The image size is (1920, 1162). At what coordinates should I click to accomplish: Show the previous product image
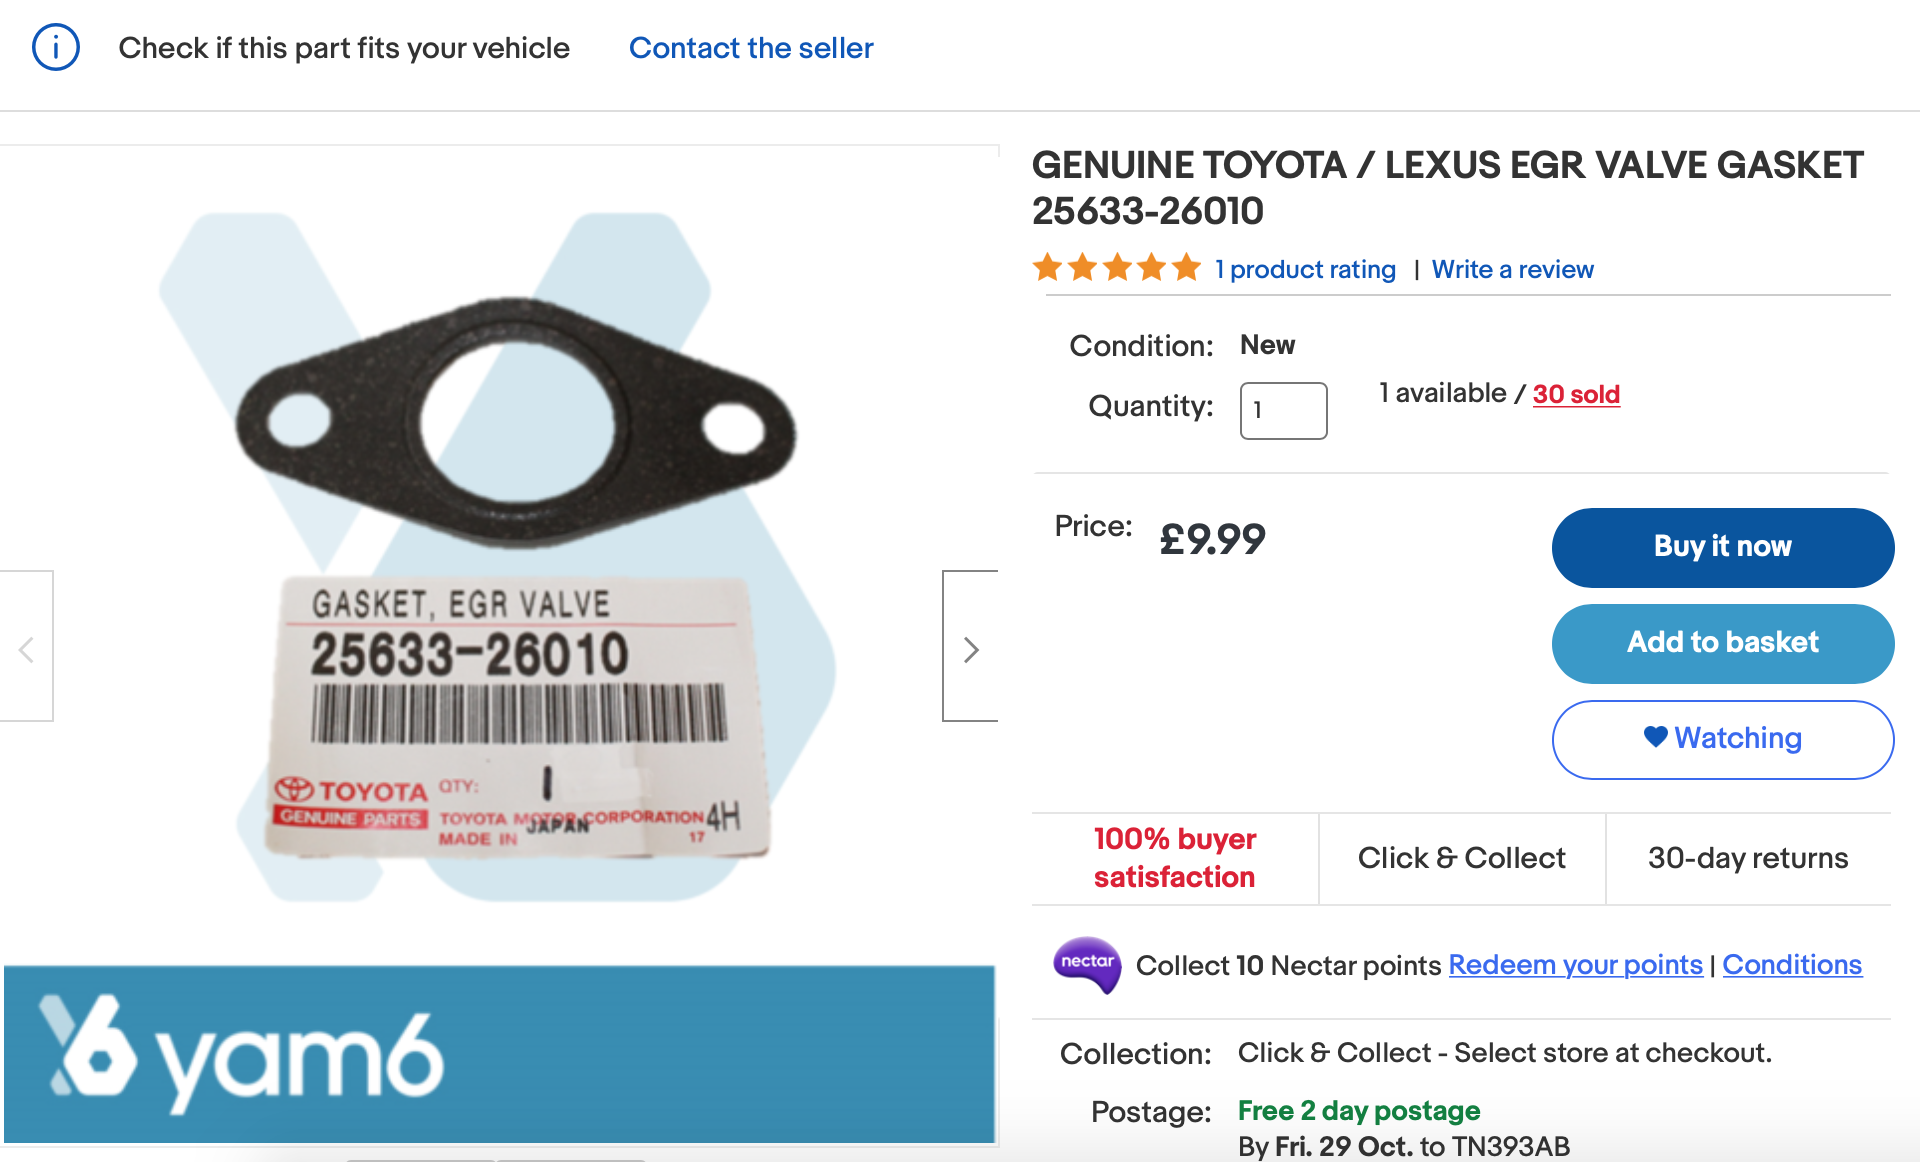(27, 648)
